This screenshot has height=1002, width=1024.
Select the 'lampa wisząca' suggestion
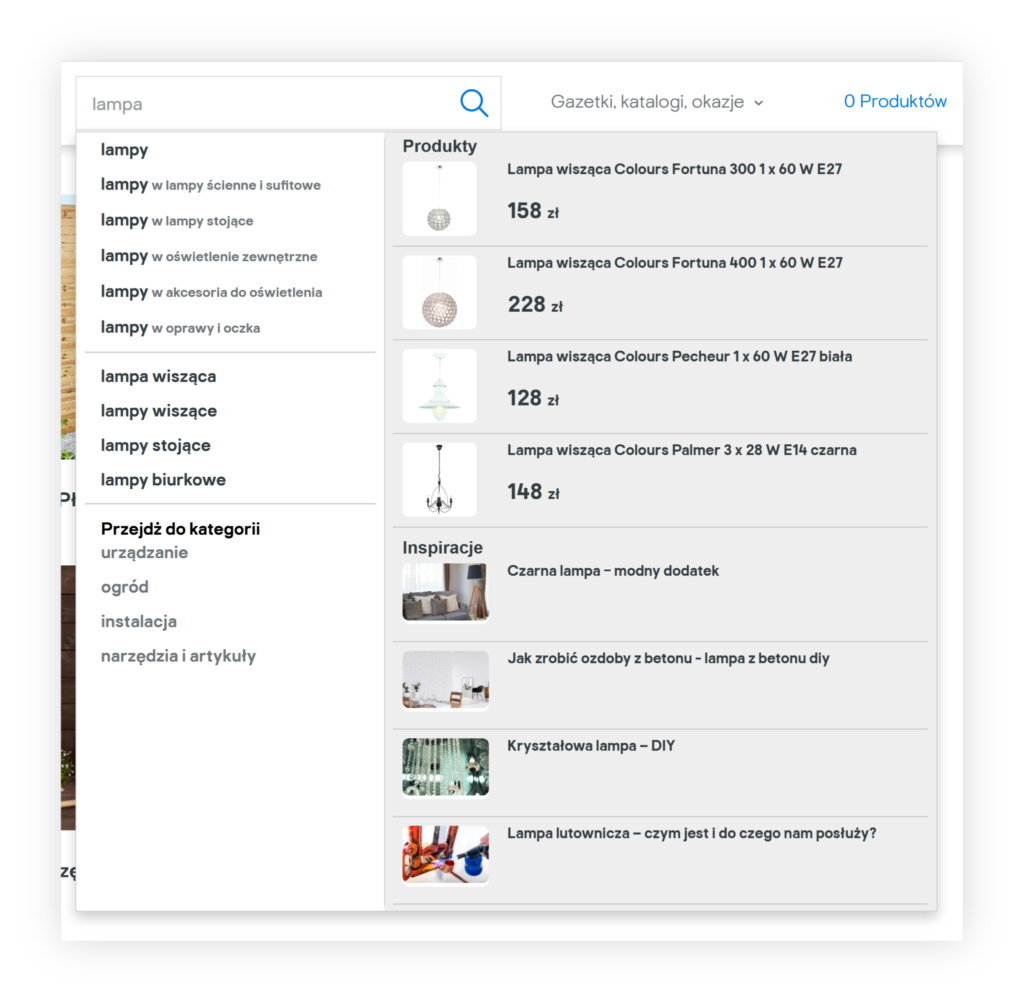coord(158,377)
